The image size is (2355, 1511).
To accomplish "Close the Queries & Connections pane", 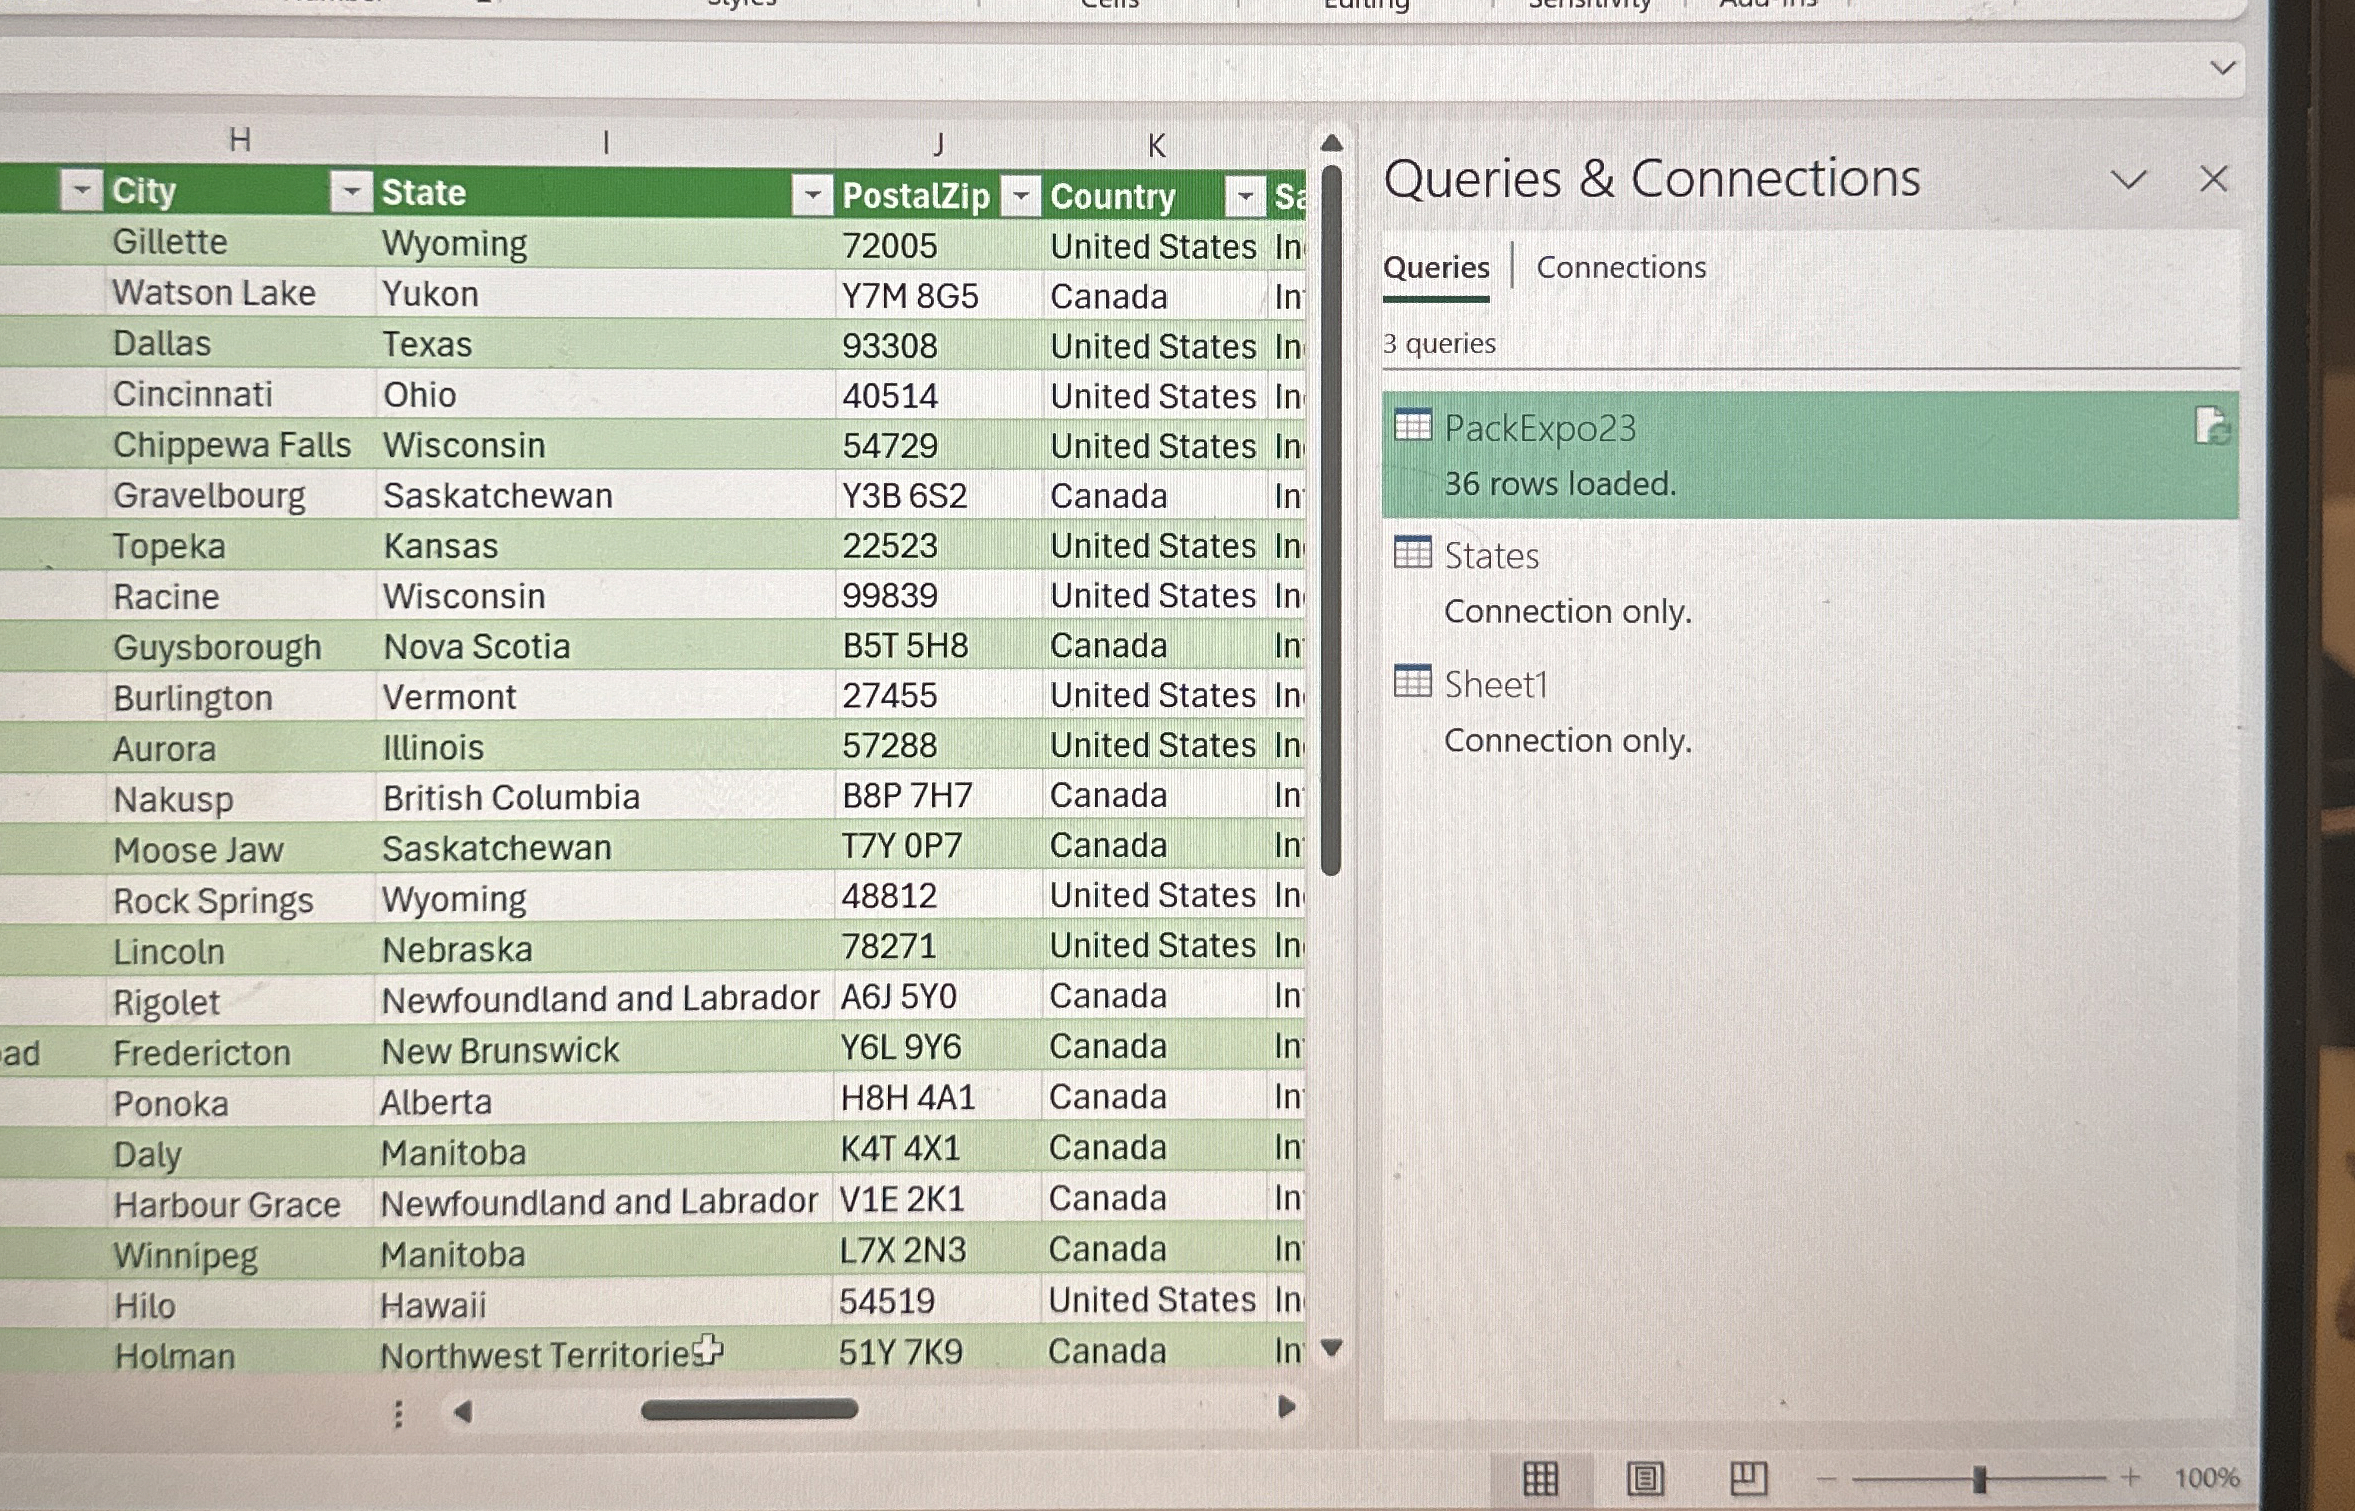I will [x=2213, y=178].
